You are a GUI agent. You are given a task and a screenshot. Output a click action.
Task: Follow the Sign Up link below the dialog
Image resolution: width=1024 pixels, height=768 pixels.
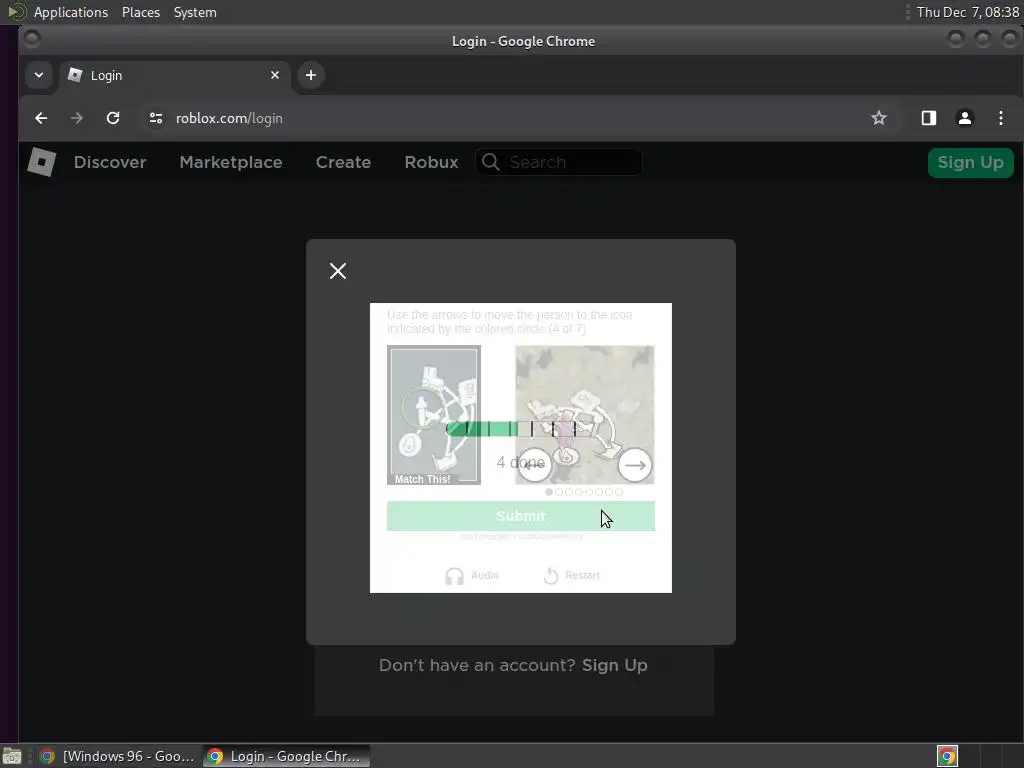pyautogui.click(x=615, y=665)
